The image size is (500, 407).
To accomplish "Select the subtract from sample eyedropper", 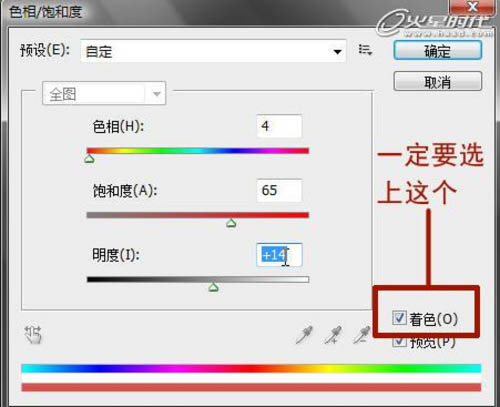I will coord(361,334).
